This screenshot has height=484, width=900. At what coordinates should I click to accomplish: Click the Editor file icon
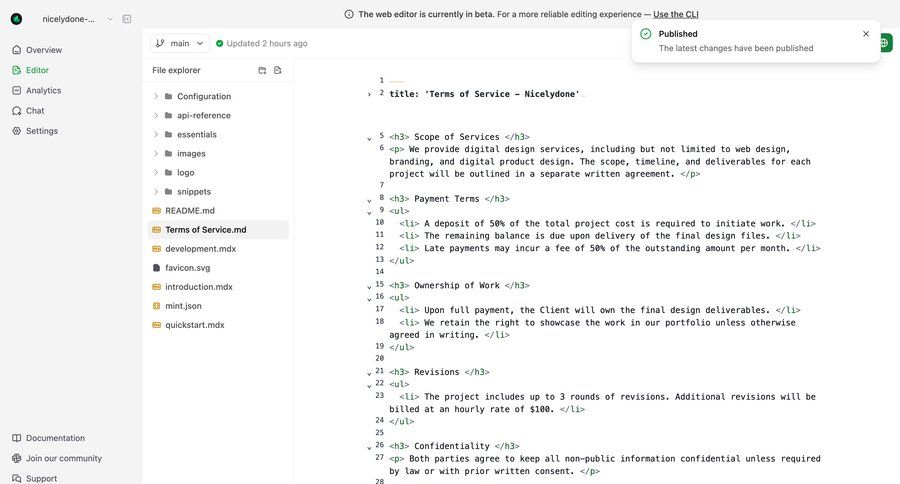[17, 70]
